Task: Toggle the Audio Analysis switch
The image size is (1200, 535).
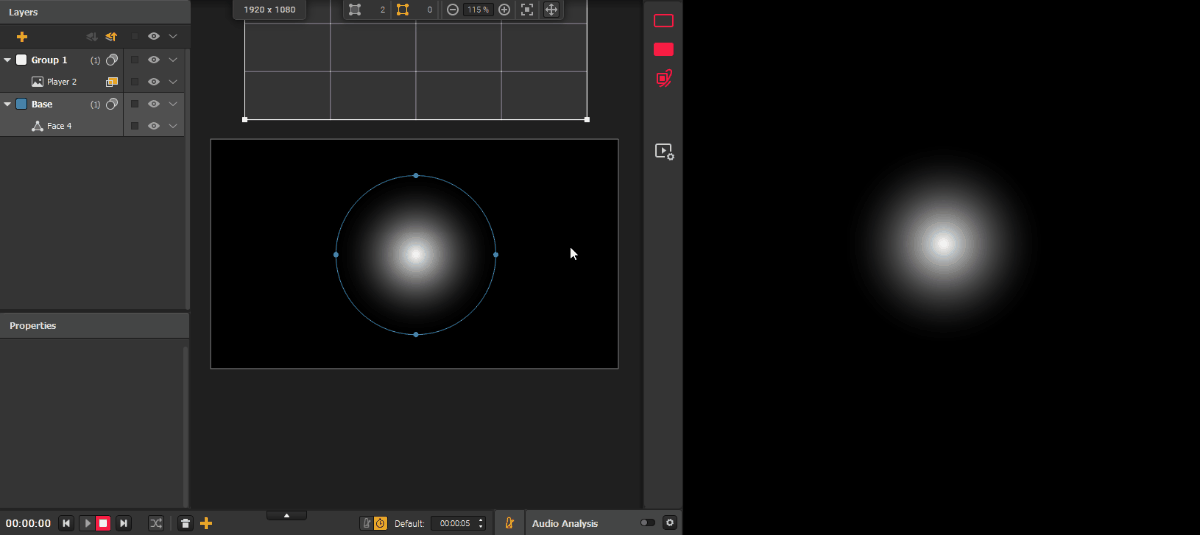Action: tap(648, 523)
